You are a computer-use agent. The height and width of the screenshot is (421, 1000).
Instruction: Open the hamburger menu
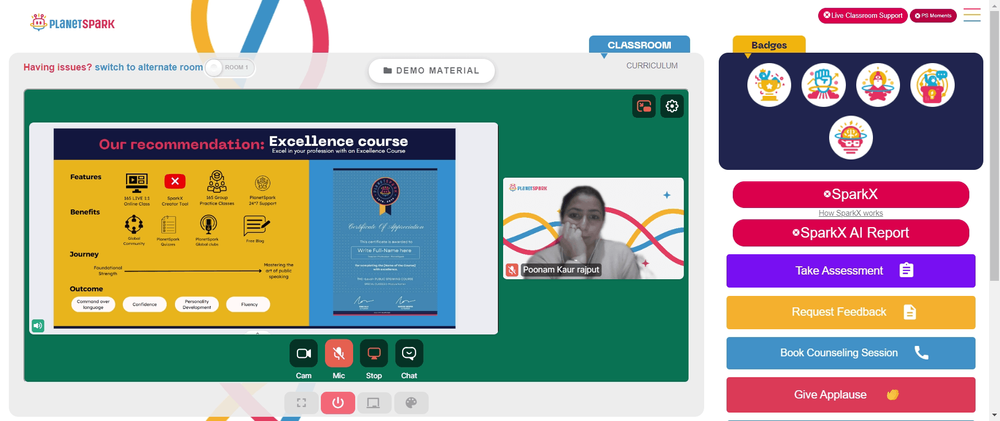(972, 15)
